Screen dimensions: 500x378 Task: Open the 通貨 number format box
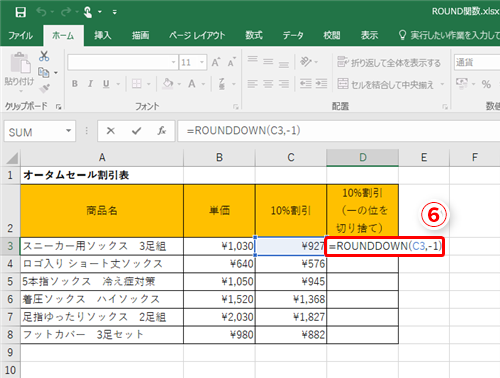[x=477, y=62]
